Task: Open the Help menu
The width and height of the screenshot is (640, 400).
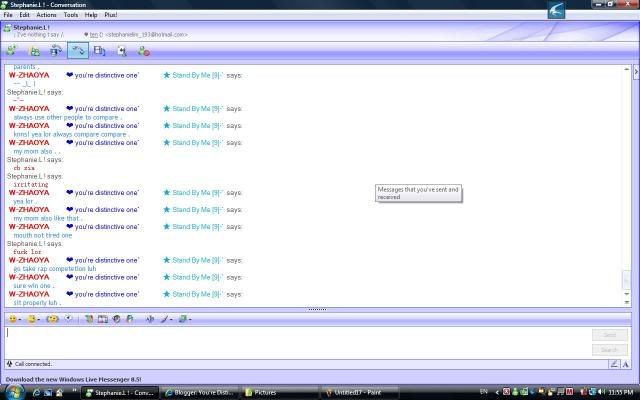Action: click(91, 15)
